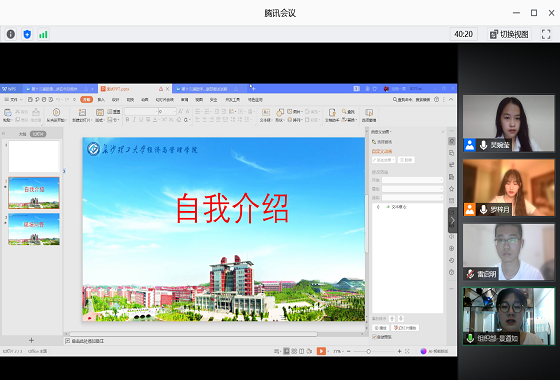
Task: Expand the 文件 menu dropdown
Action: pyautogui.click(x=13, y=100)
